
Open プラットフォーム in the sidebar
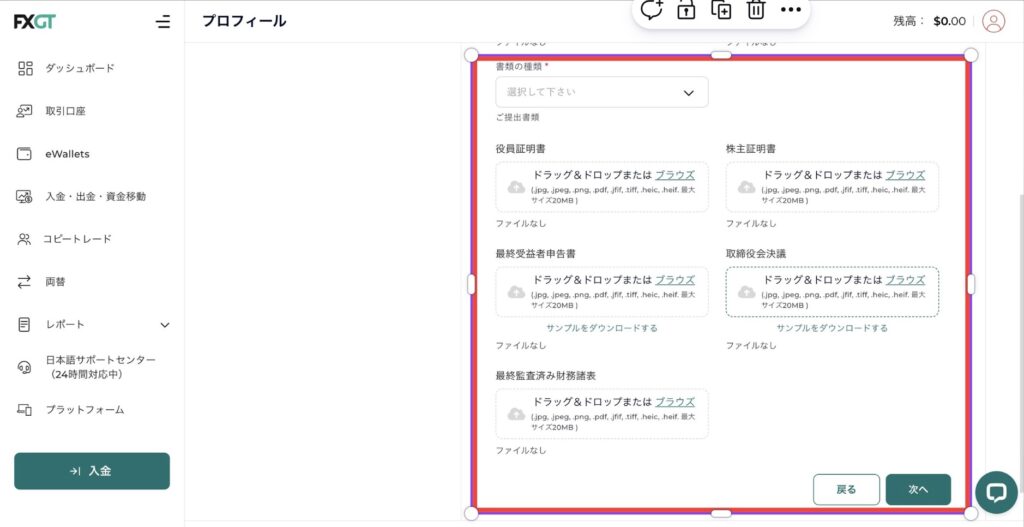[85, 410]
